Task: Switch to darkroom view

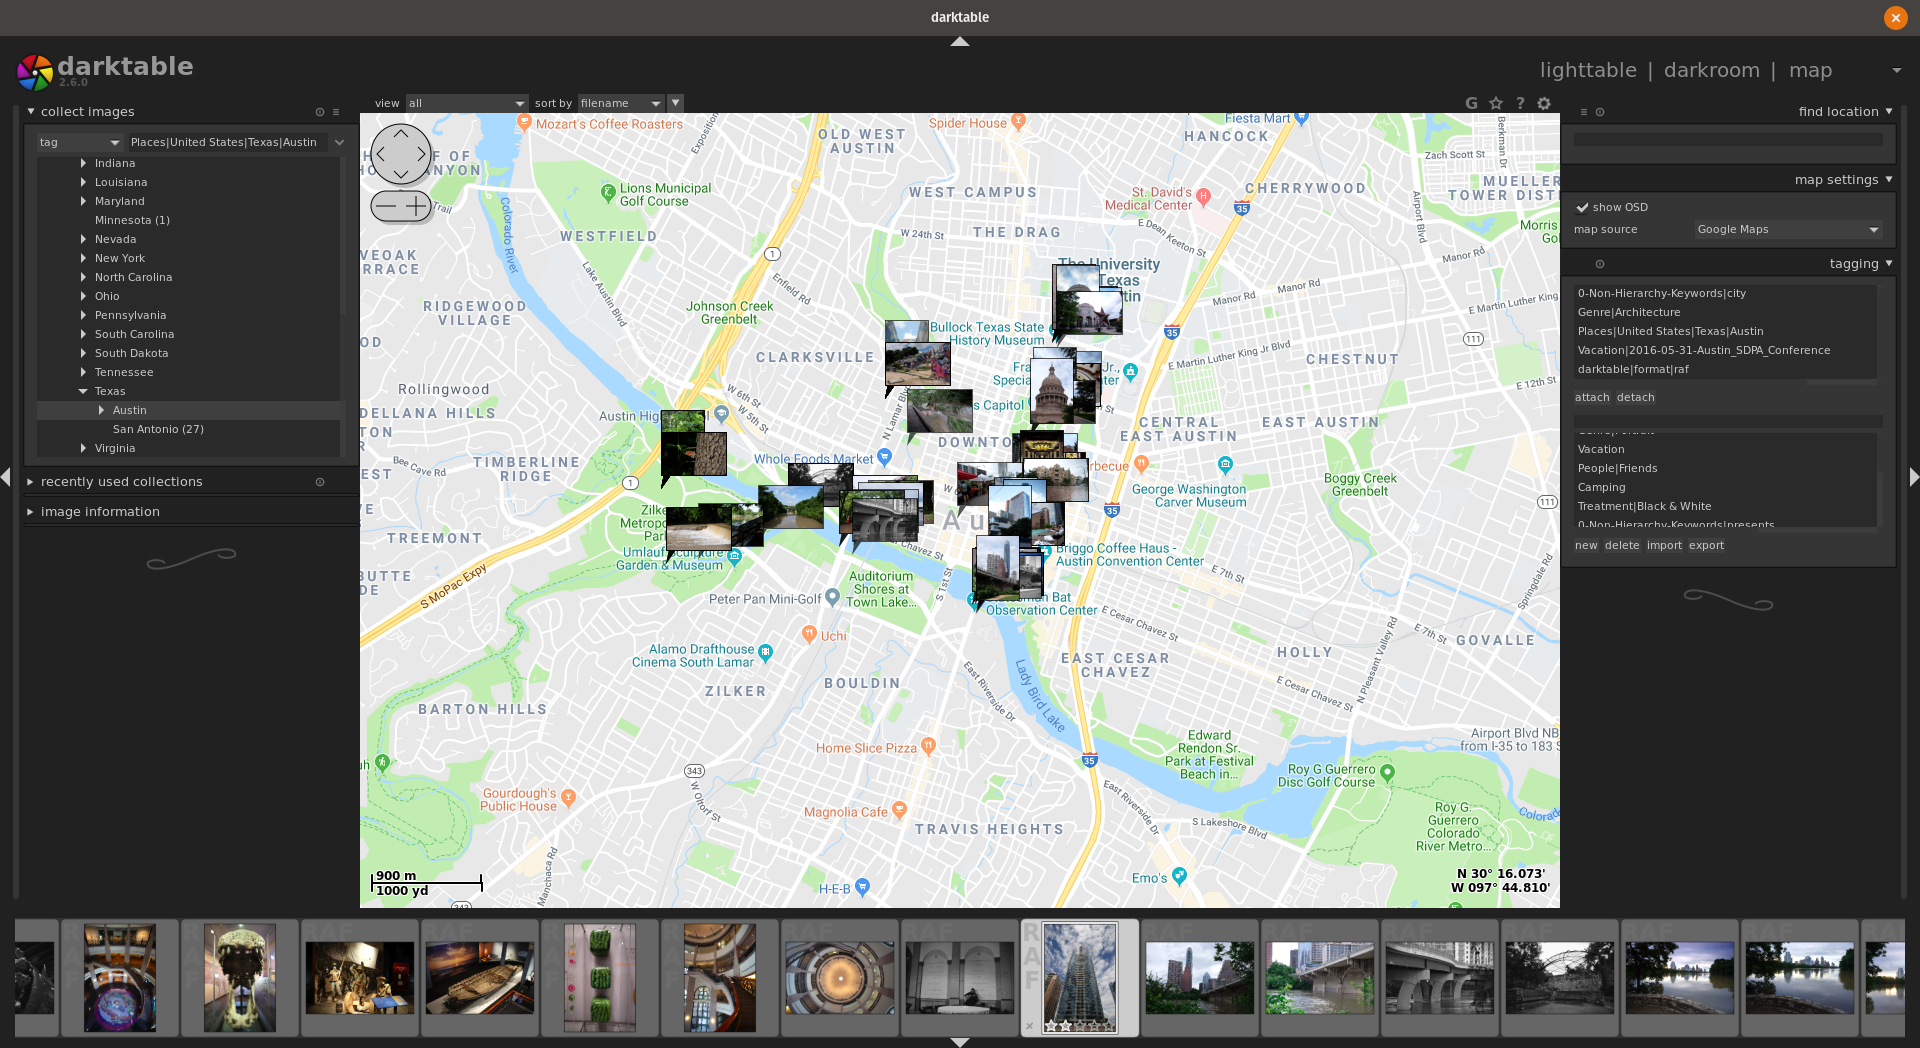Action: (1711, 70)
